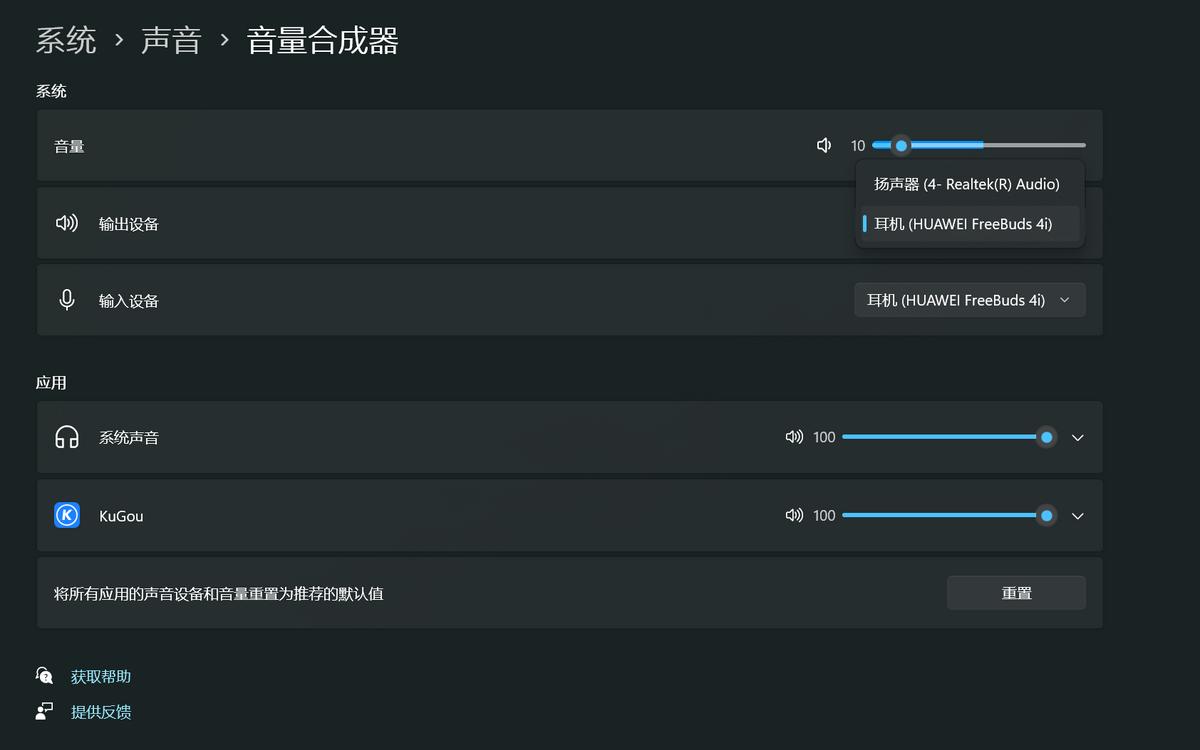Screen dimensions: 1200x750
Task: Click 系统 in the breadcrumb path
Action: (66, 40)
